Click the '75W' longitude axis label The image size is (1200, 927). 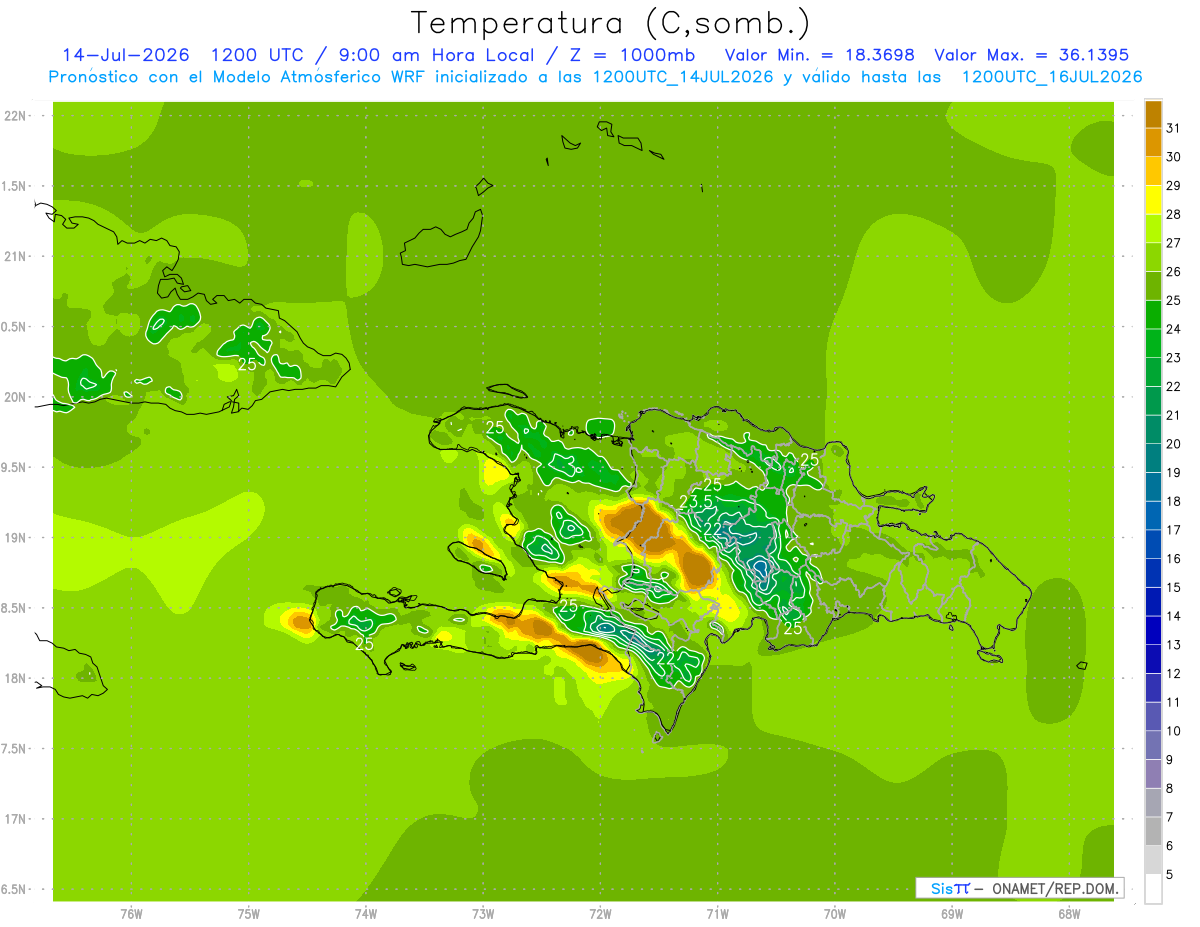(249, 914)
